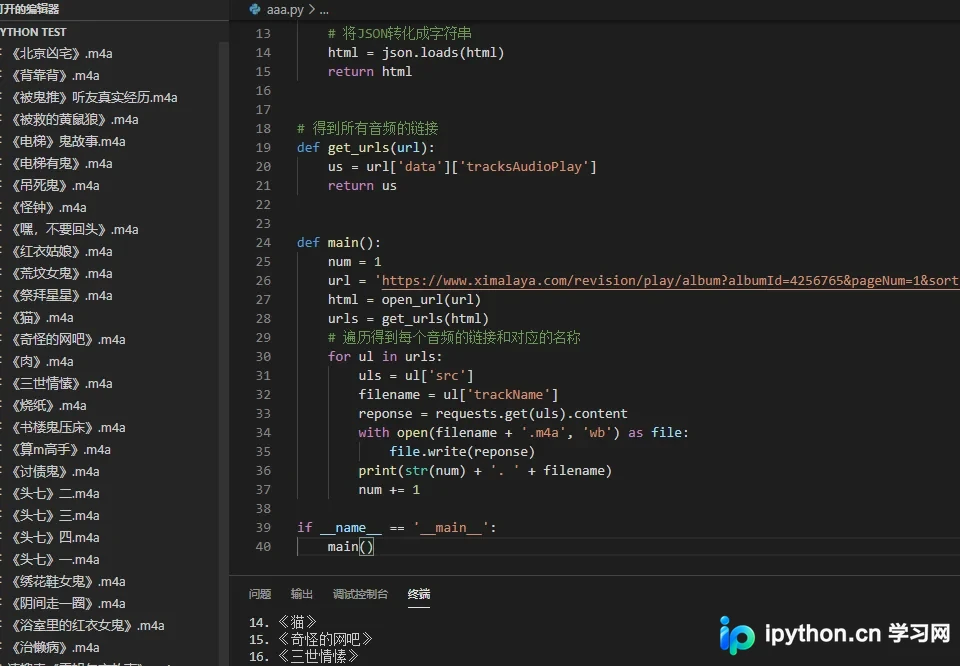
Task: Open 《猫》.m4a file
Action: point(42,318)
